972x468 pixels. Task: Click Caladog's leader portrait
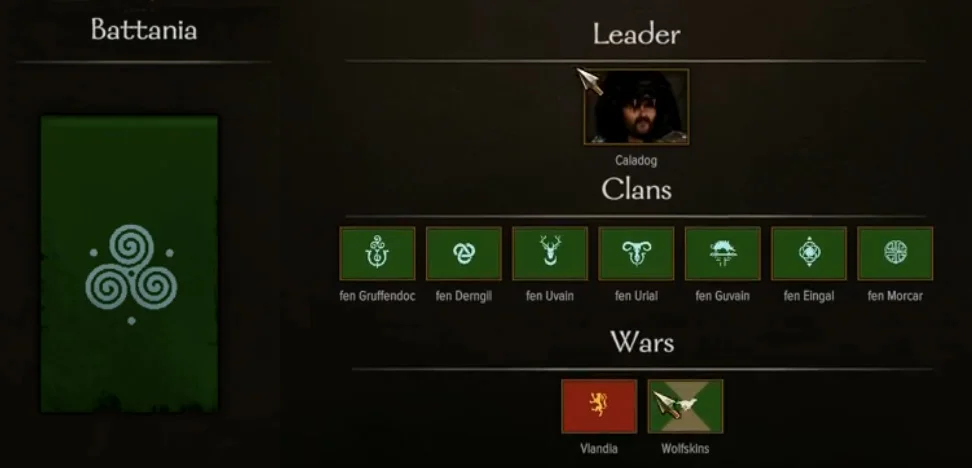636,107
